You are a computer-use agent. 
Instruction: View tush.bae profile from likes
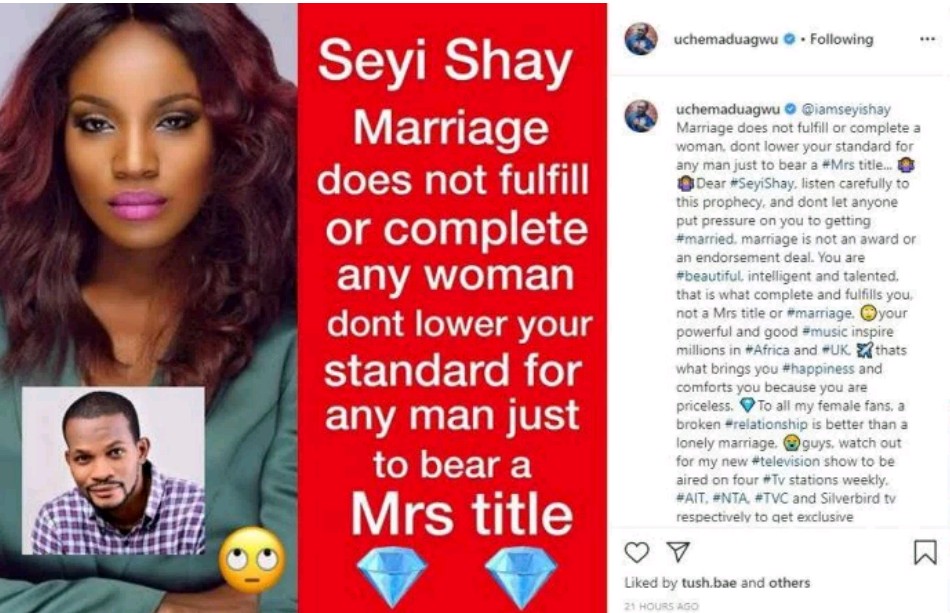pyautogui.click(x=709, y=583)
